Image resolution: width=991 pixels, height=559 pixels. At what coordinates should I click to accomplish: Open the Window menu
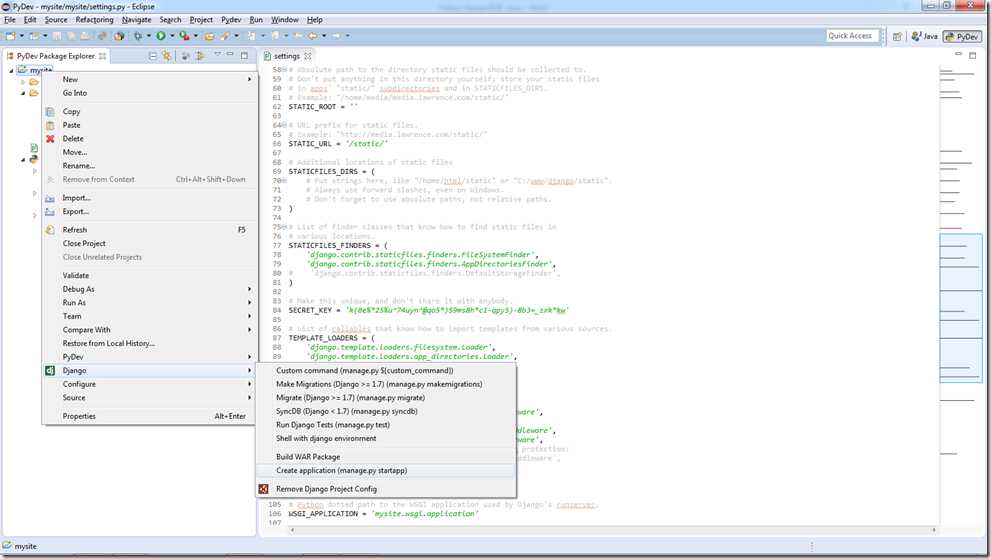tap(284, 20)
